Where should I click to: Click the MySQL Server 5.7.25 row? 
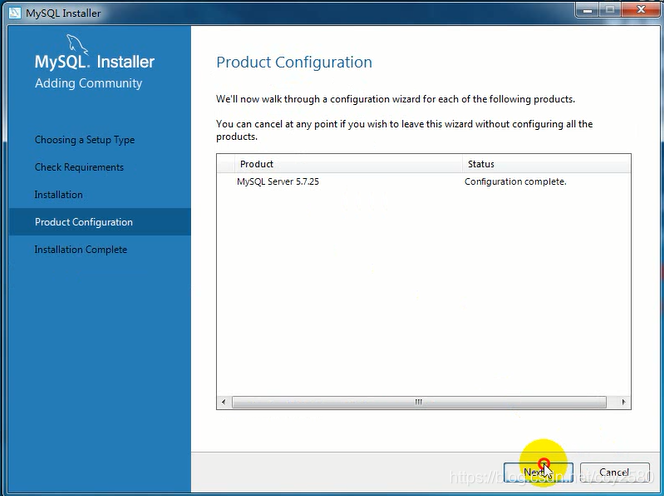coord(423,182)
